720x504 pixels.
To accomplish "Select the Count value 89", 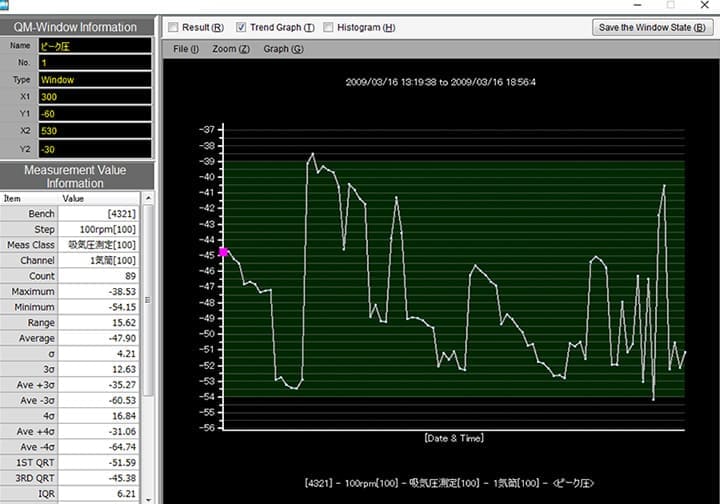I will click(x=99, y=276).
